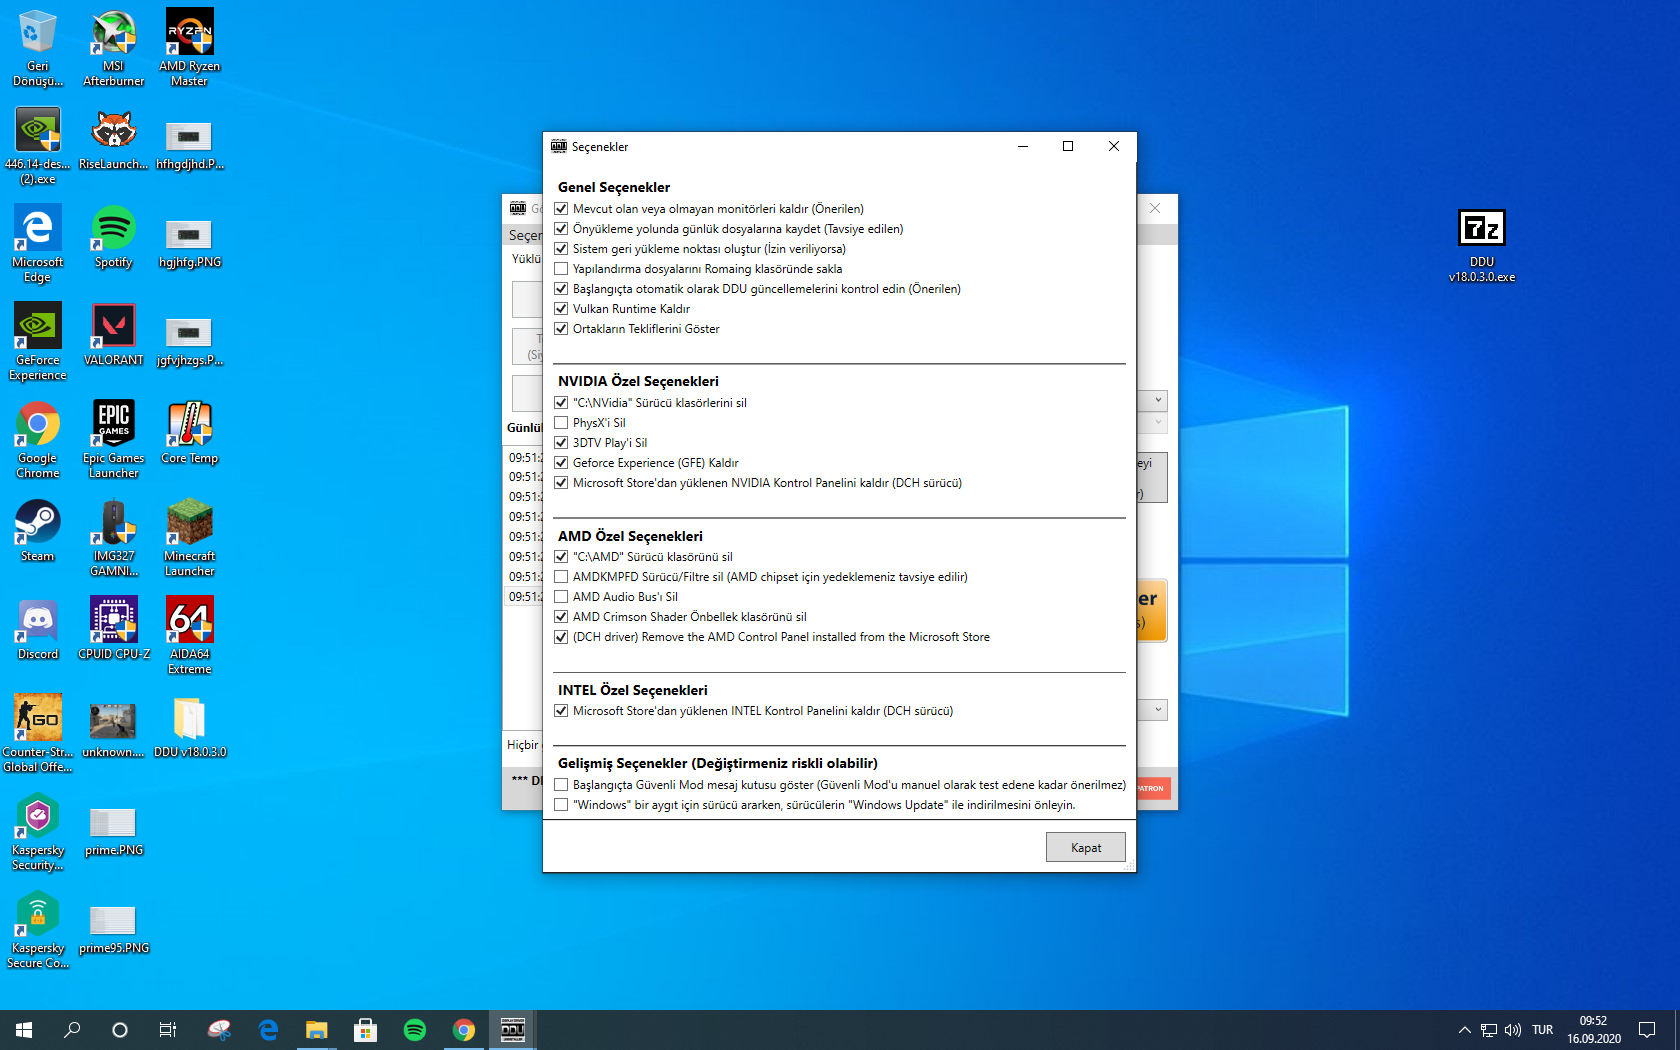Open AIDA64 Extreme desktop shortcut
Screen dimensions: 1680x1050
point(190,636)
